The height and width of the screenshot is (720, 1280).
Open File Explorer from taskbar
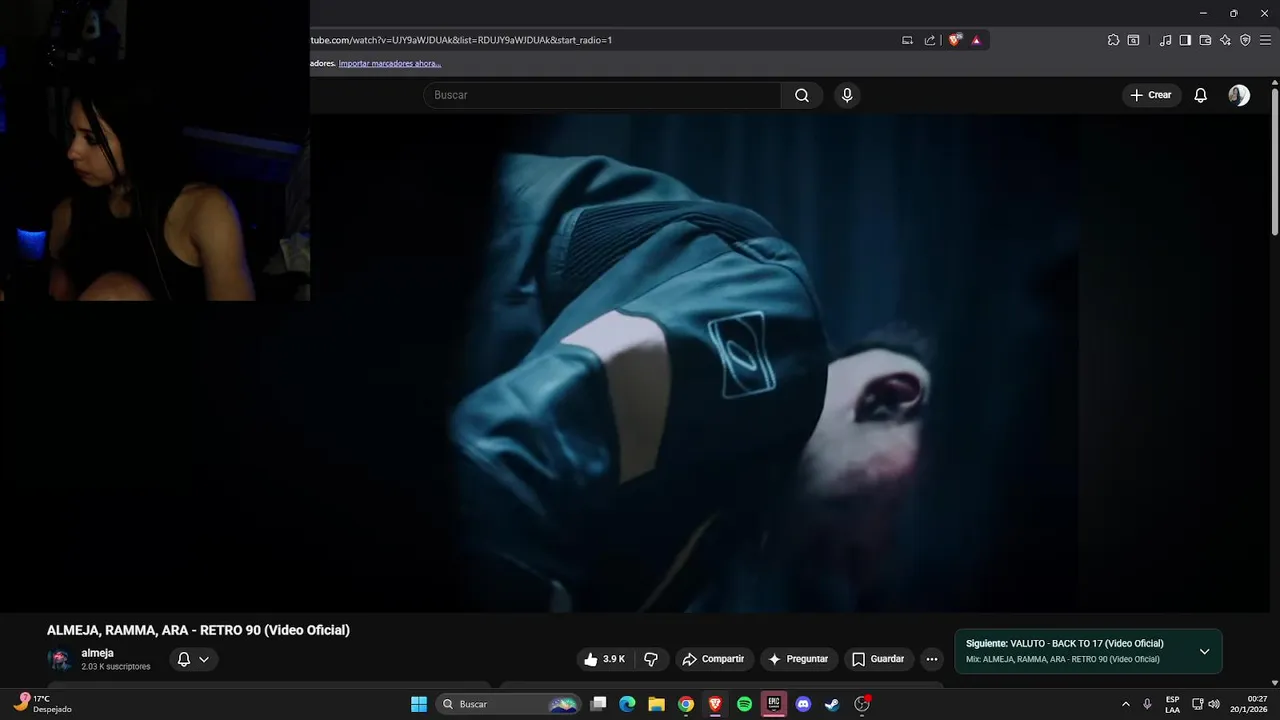[x=656, y=704]
